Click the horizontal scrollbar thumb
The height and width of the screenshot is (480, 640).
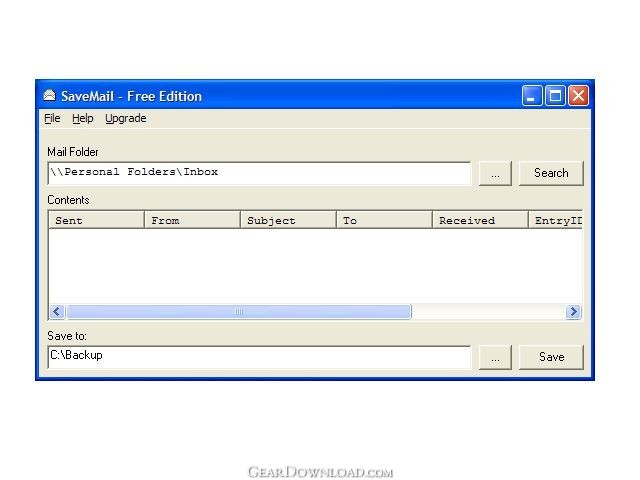coord(239,312)
